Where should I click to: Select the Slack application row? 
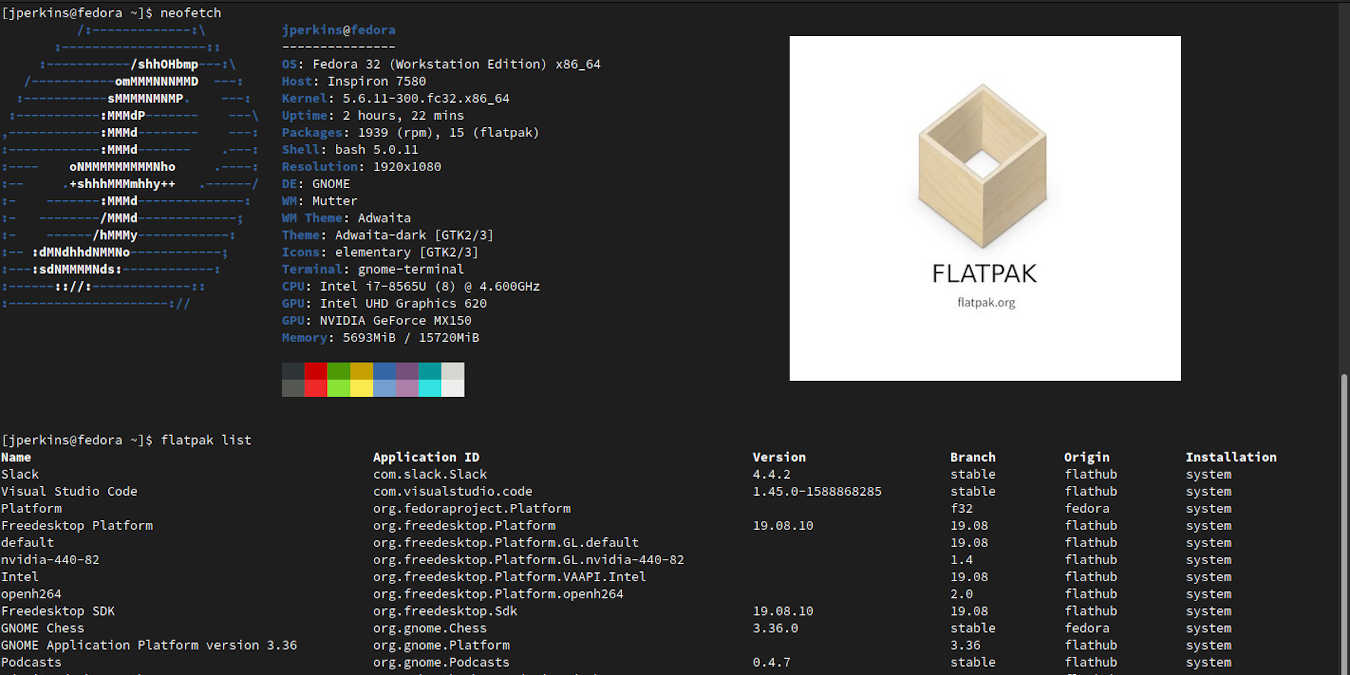click(20, 473)
